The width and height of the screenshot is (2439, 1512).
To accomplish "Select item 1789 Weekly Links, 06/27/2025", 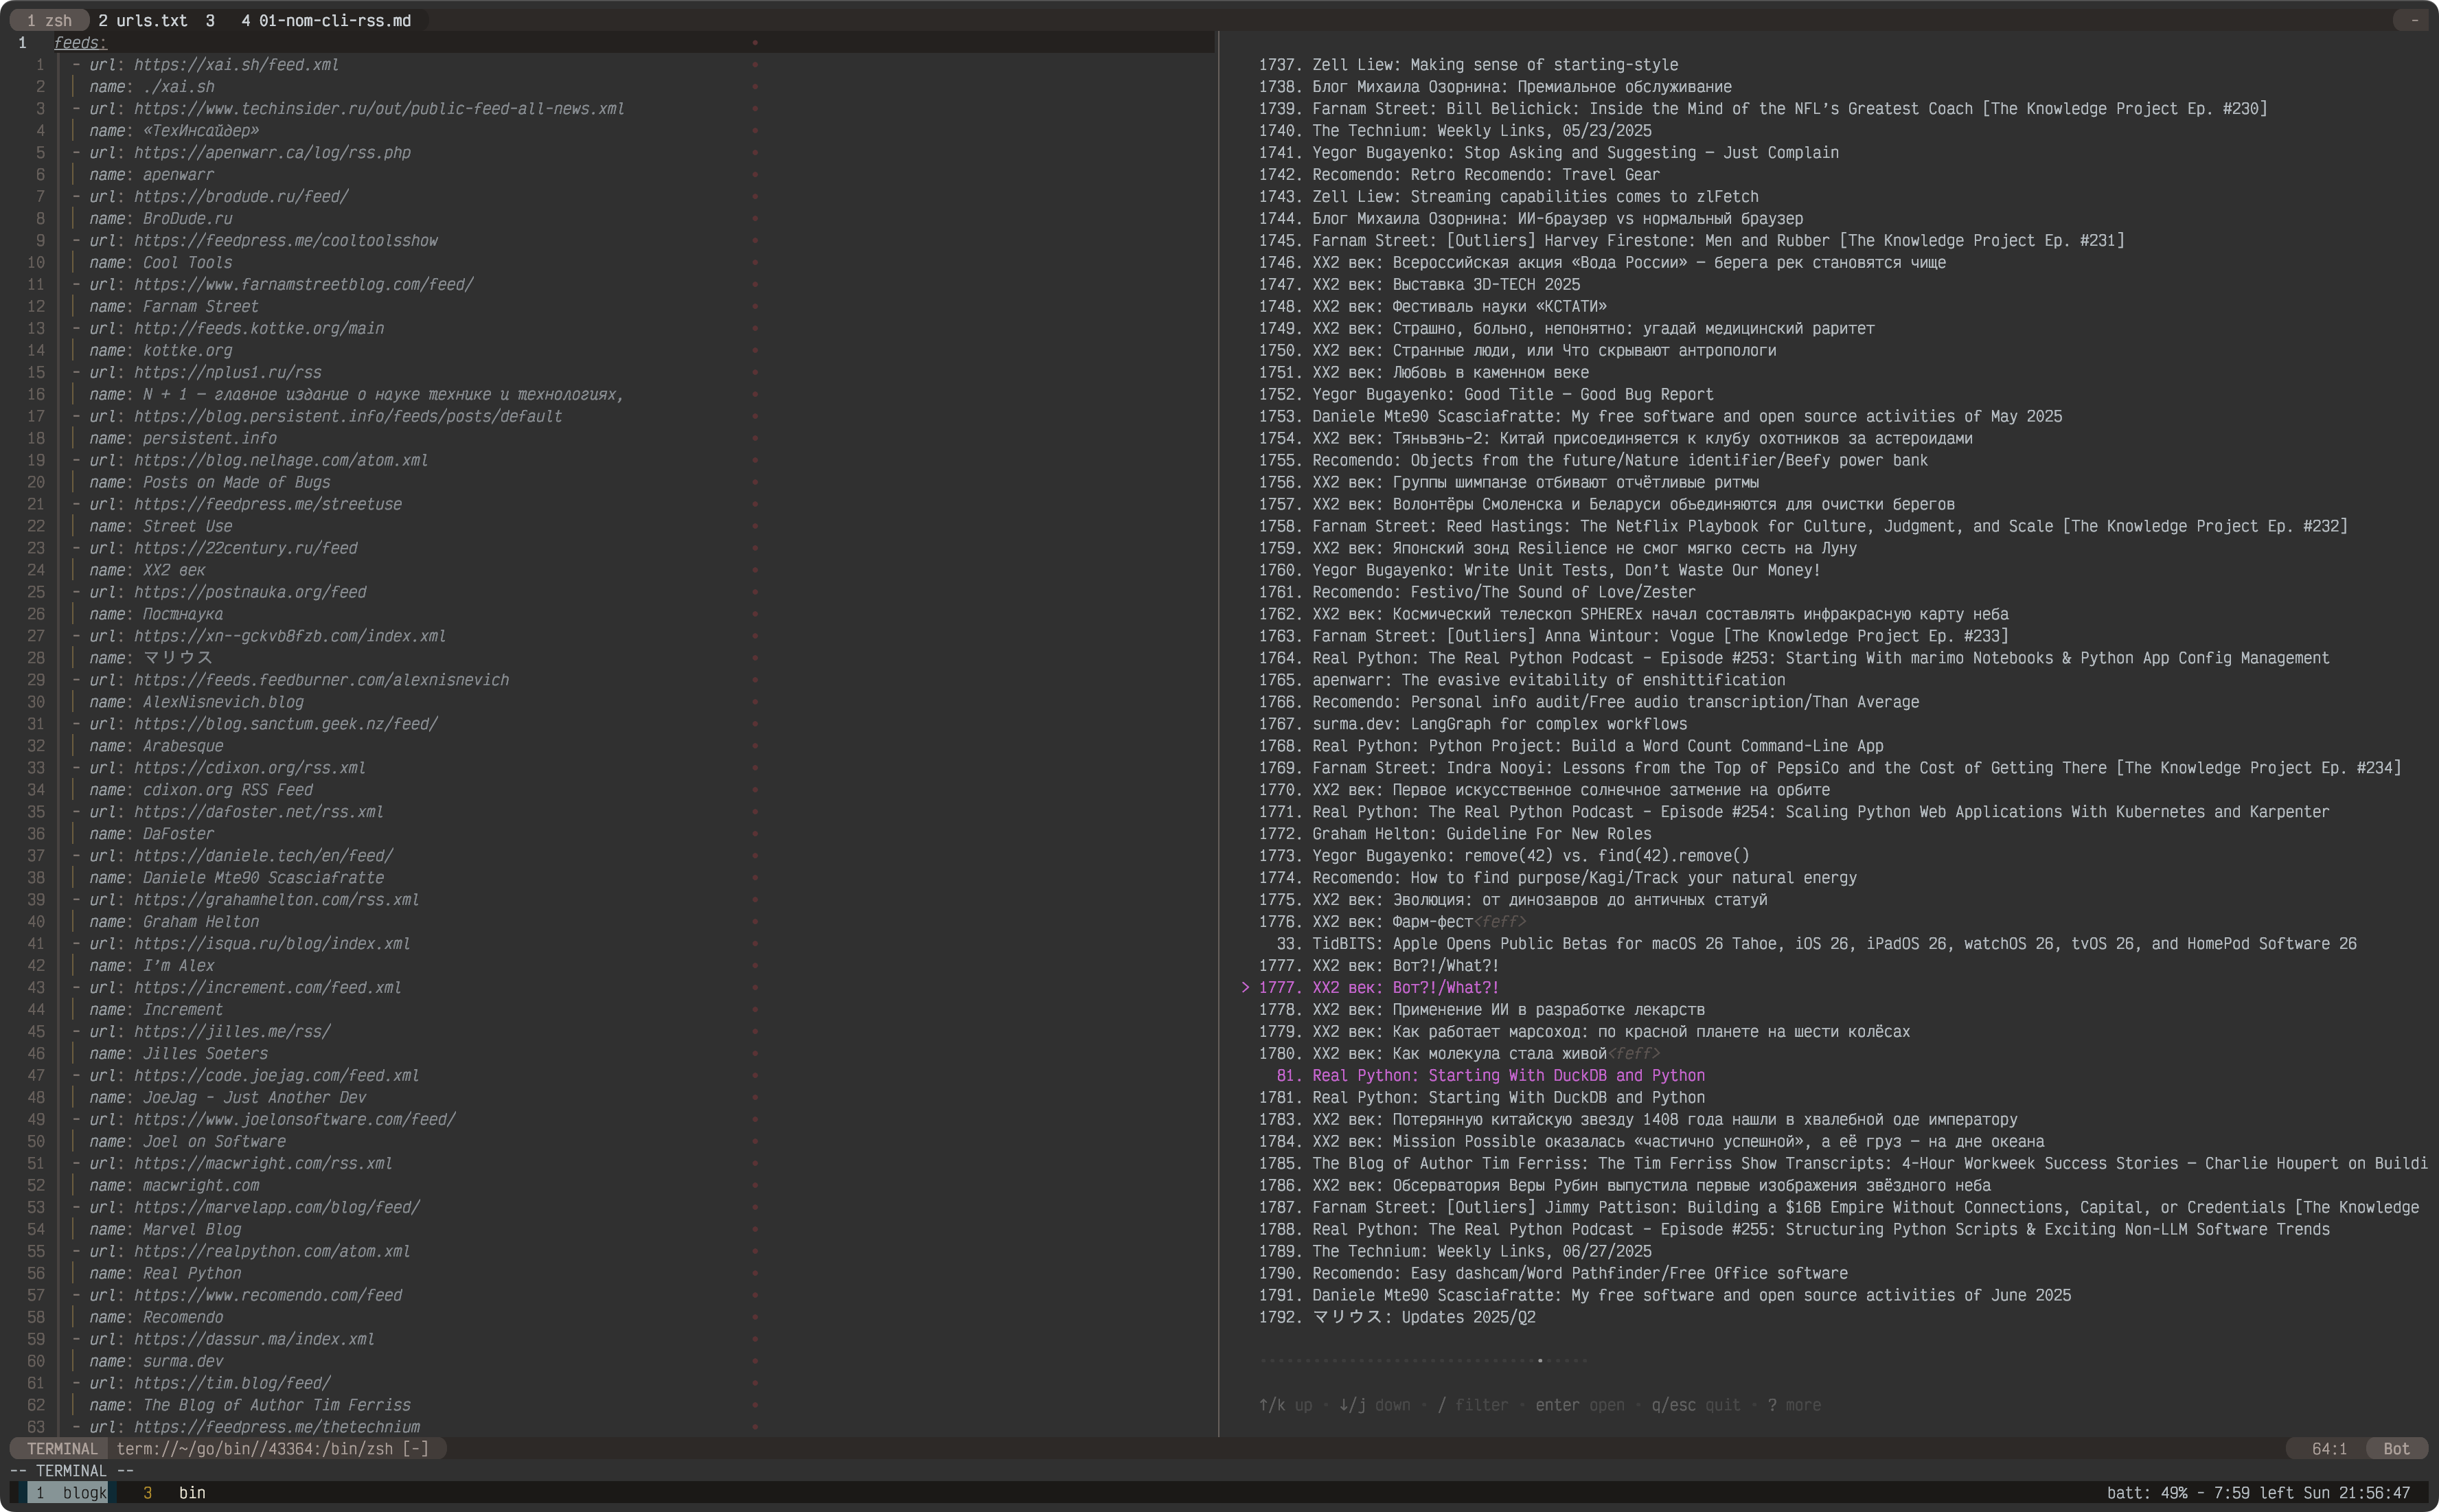I will tap(1455, 1252).
